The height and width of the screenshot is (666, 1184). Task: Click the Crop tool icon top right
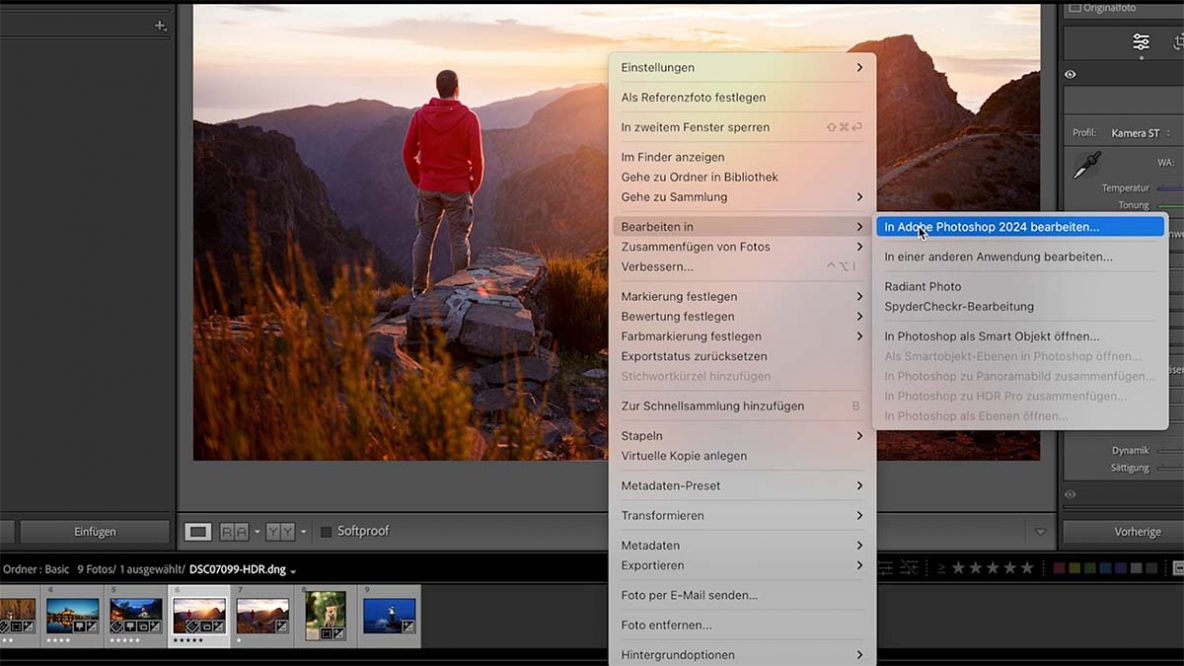click(x=1176, y=42)
